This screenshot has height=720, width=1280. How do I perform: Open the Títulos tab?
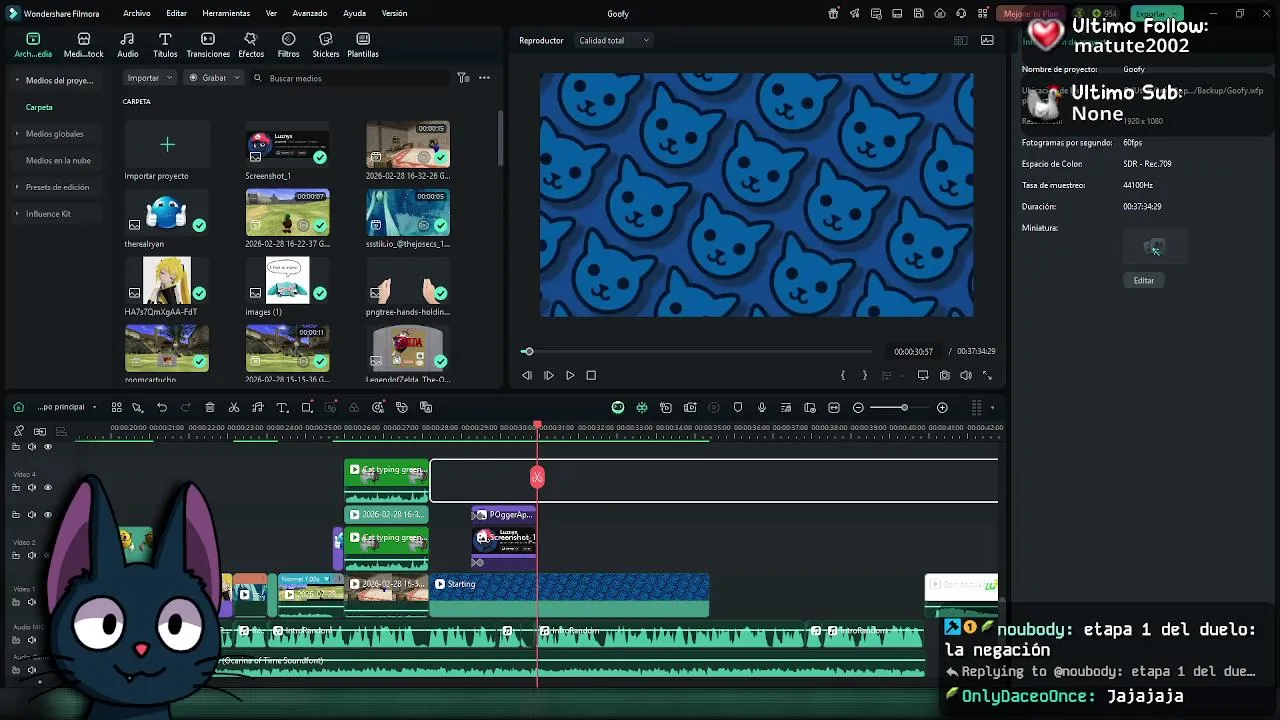tap(165, 45)
